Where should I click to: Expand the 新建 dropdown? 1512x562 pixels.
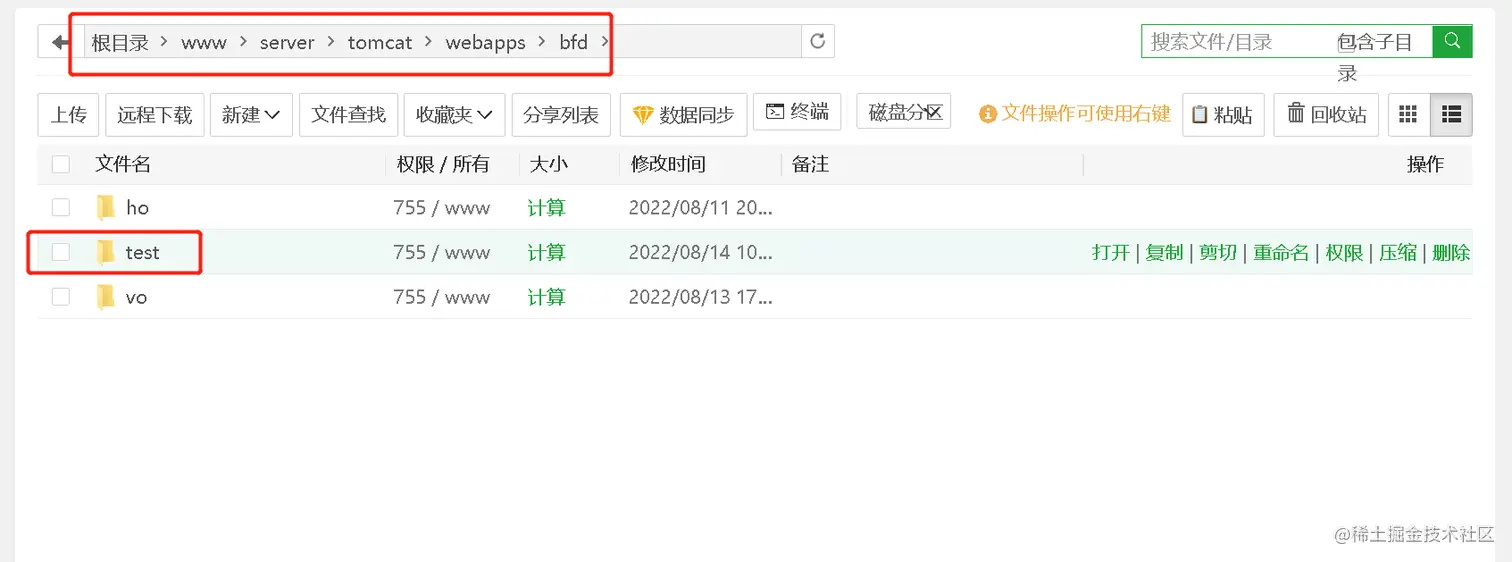click(x=250, y=115)
